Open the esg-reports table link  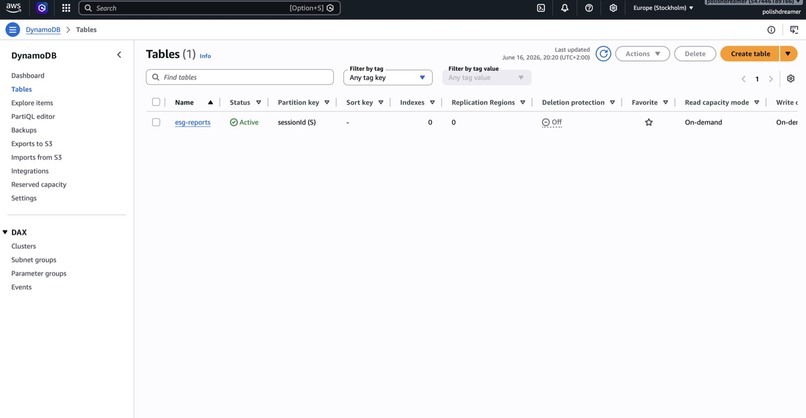pos(192,122)
